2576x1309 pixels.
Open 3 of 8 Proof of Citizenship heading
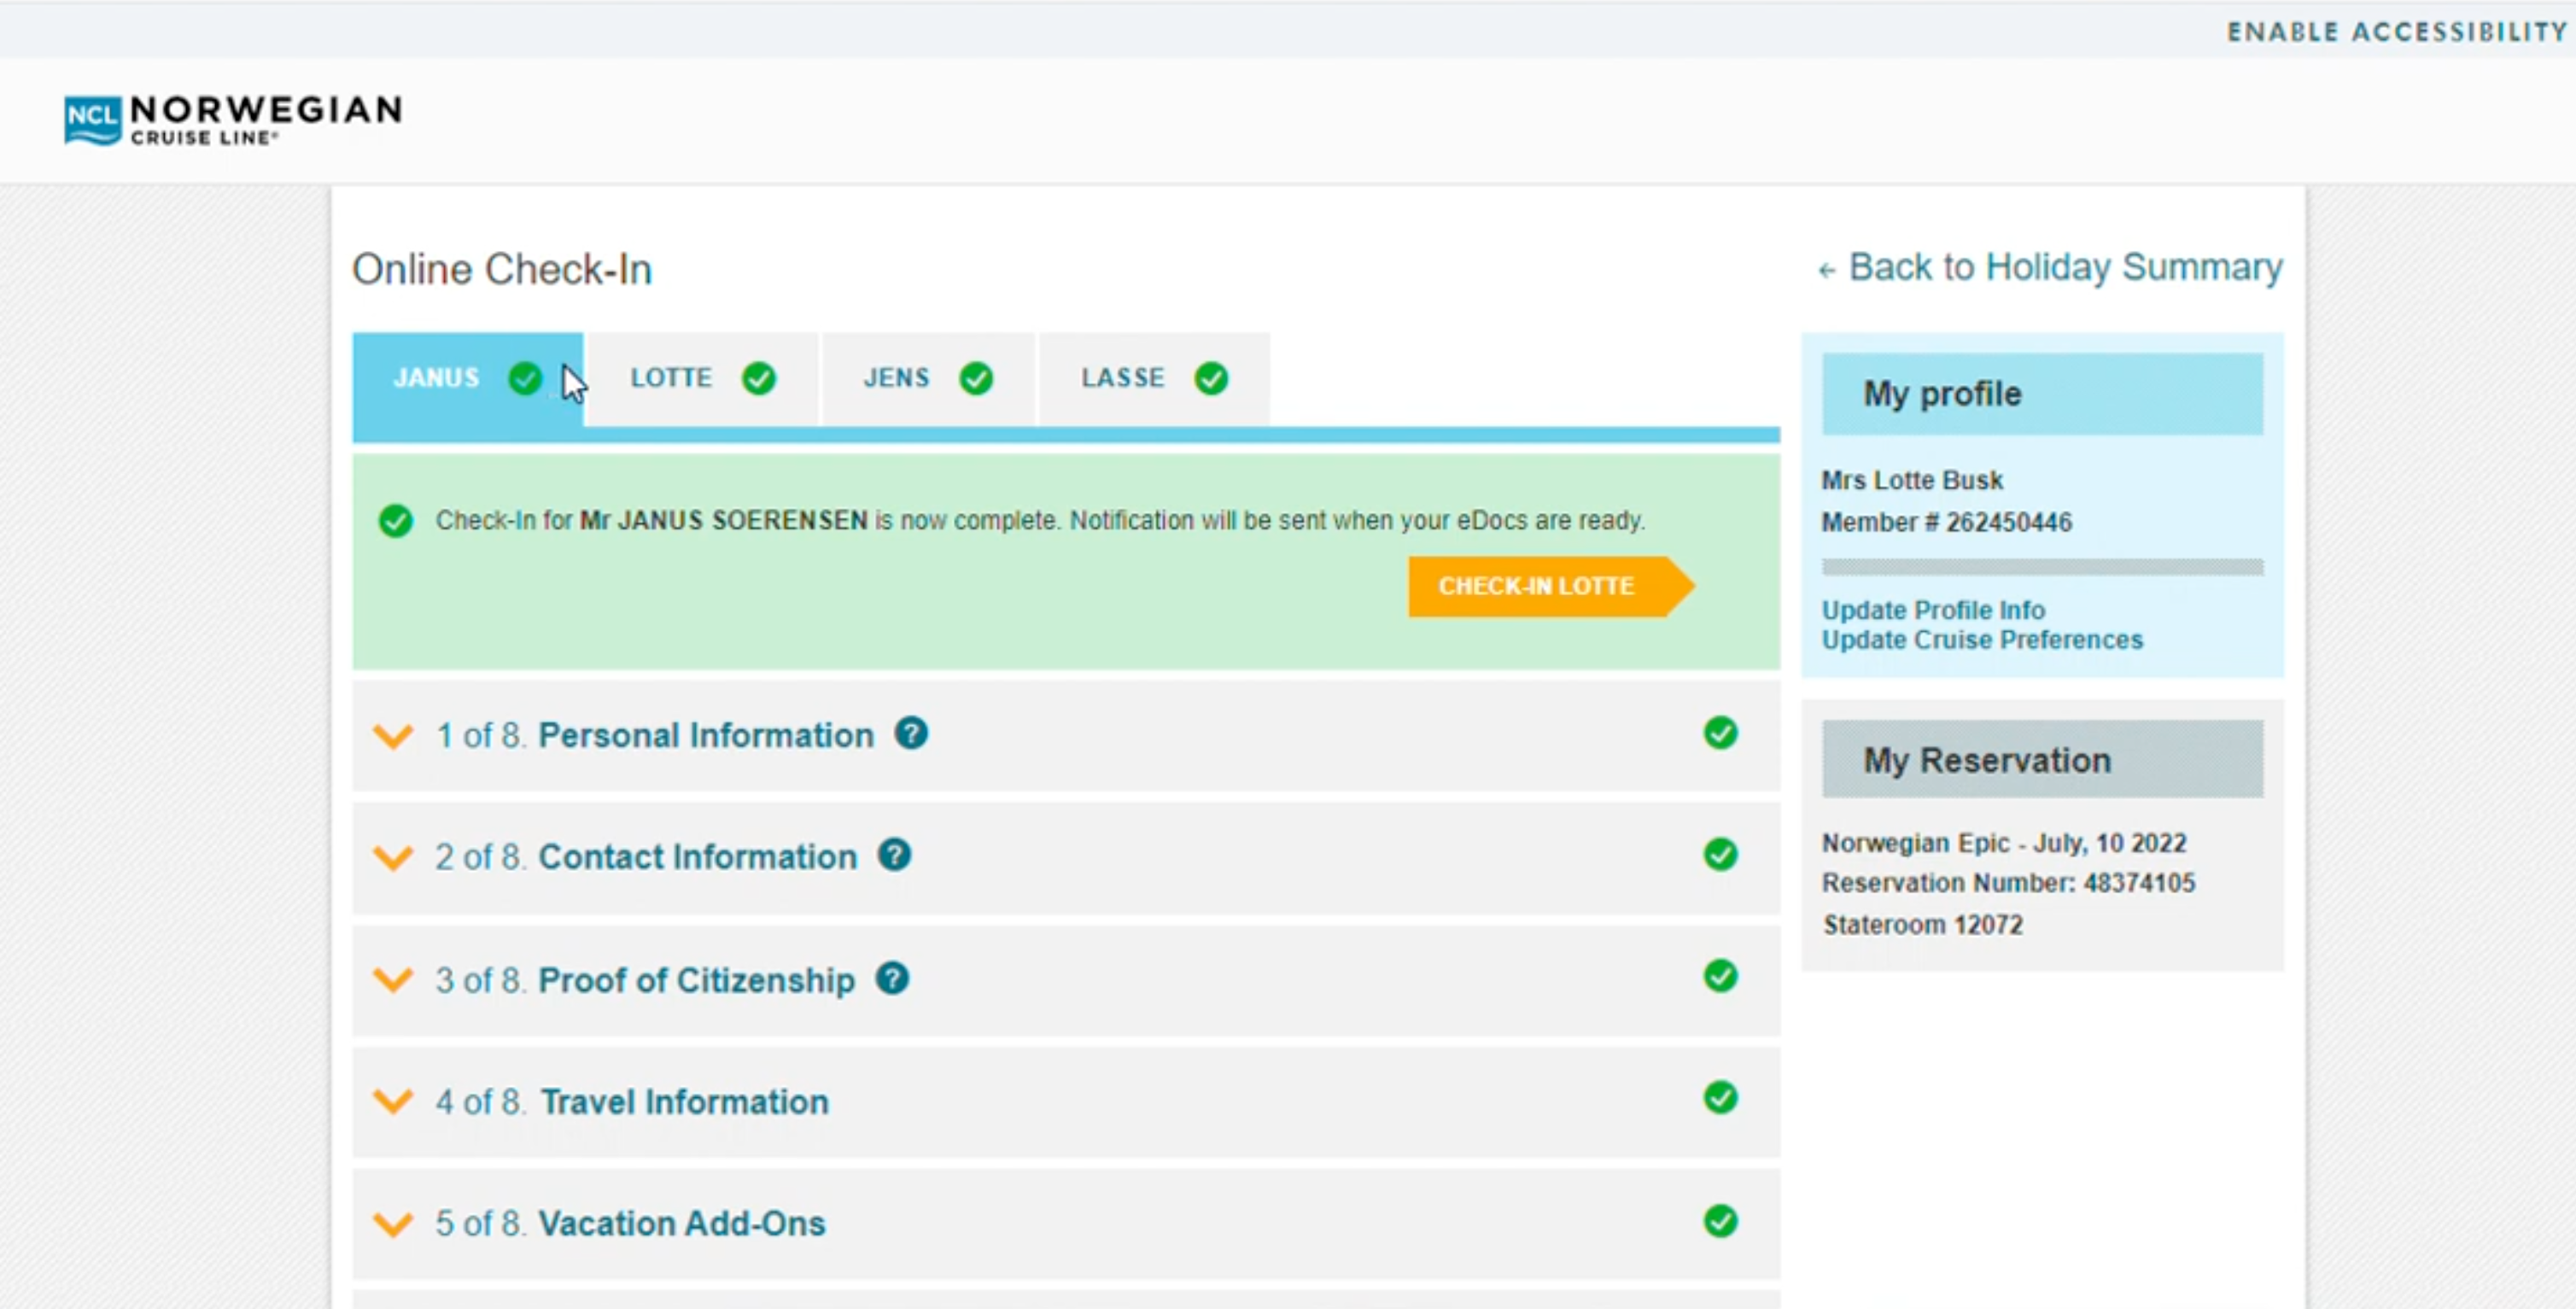tap(645, 980)
